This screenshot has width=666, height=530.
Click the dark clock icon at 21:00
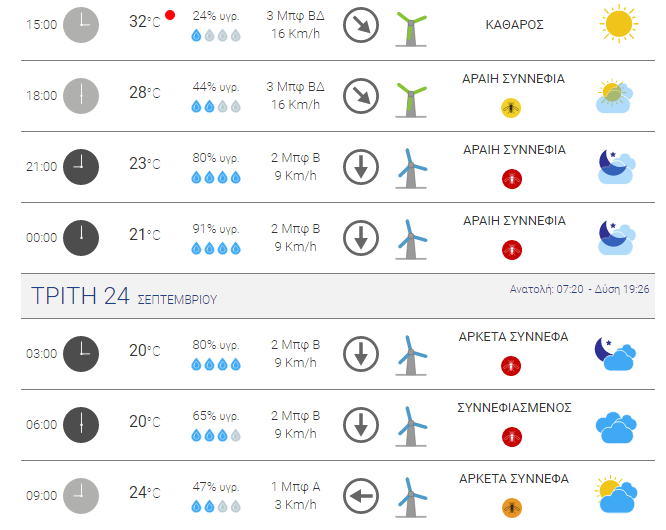click(x=81, y=167)
